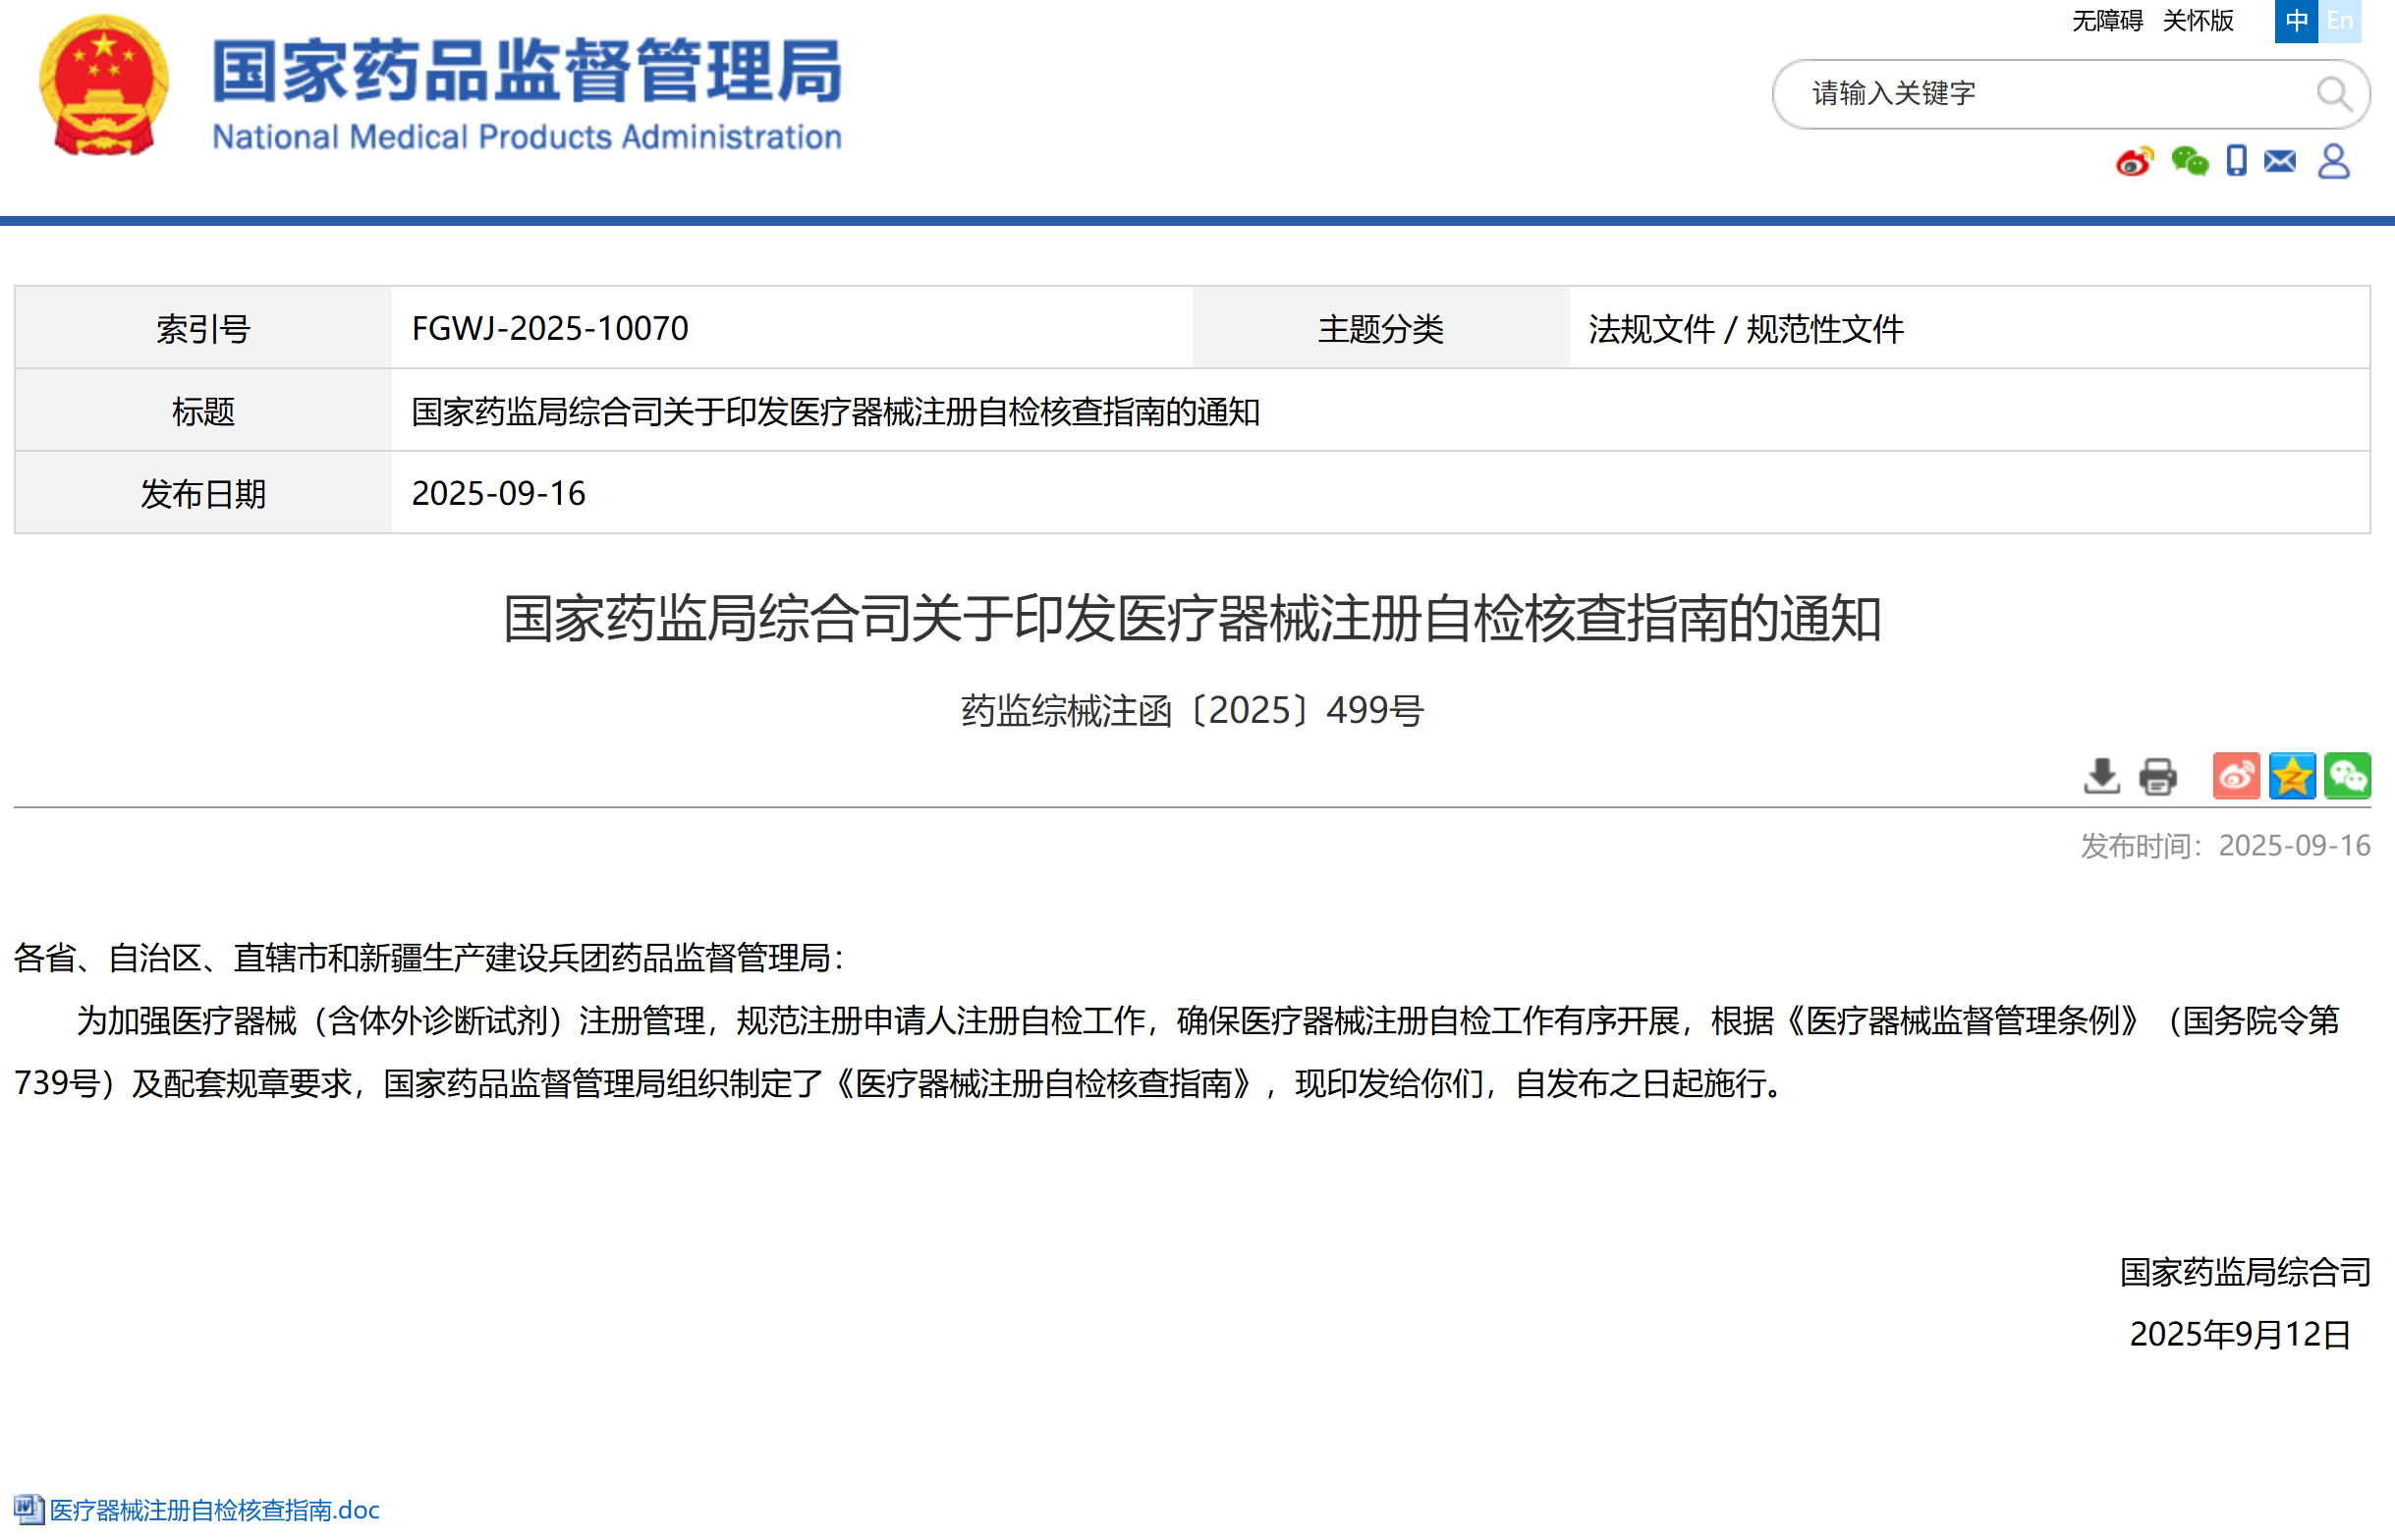Open the header Weibo icon
The height and width of the screenshot is (1540, 2395).
coord(2134,161)
